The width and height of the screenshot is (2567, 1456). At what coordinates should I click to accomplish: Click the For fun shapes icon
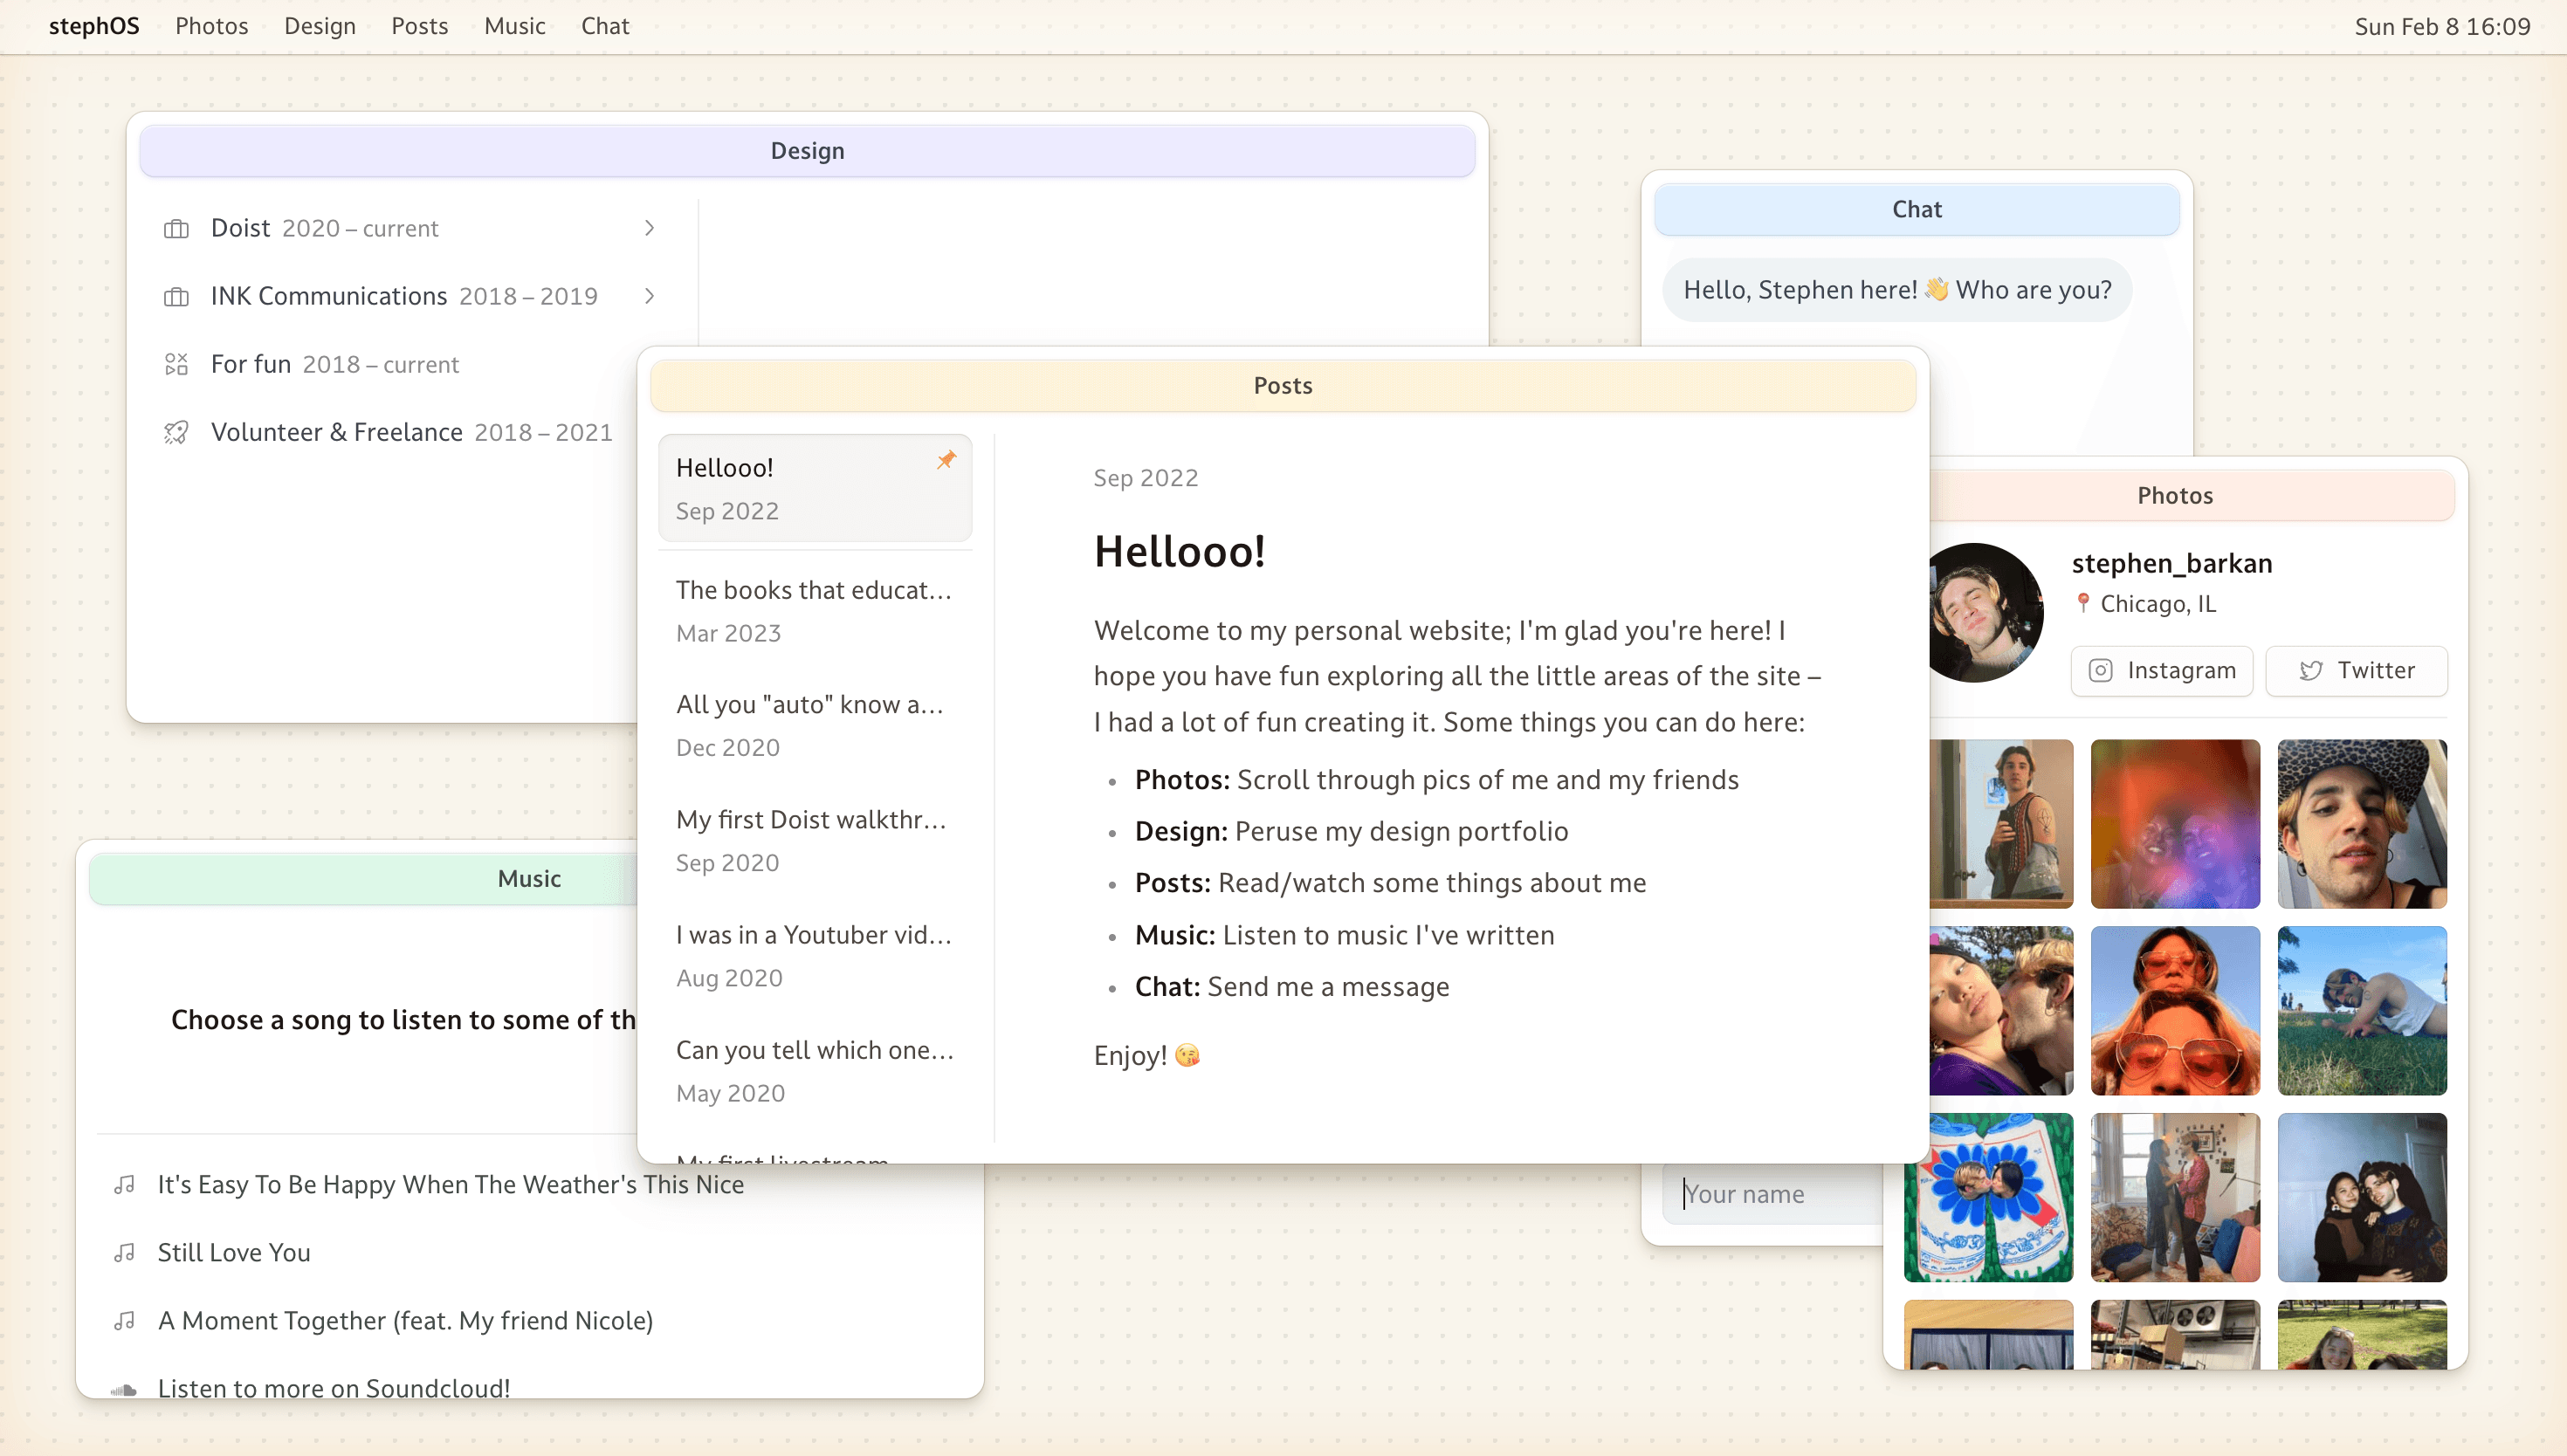click(176, 364)
